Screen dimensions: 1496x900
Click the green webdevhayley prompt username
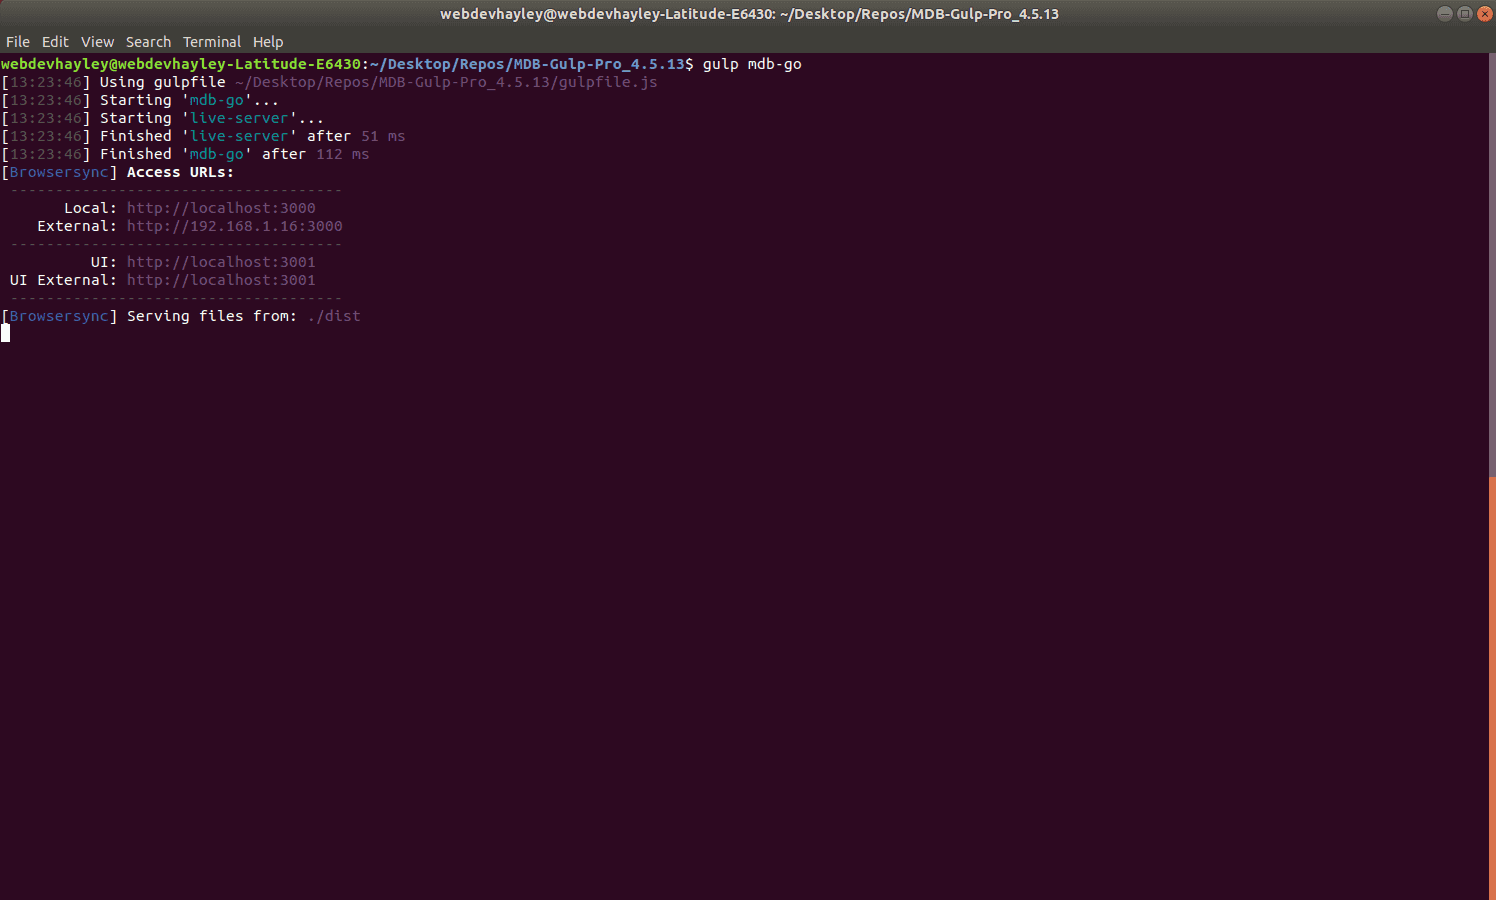click(x=180, y=64)
